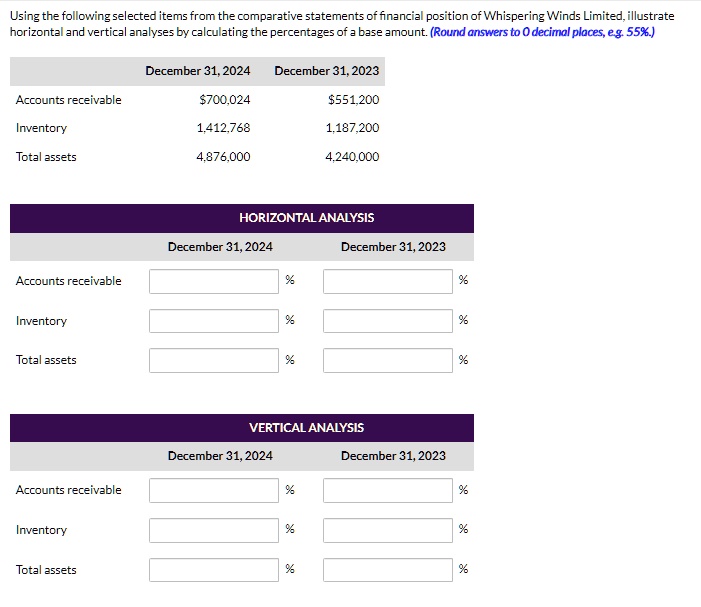Click the $551,200 accounts receivable value
Screen dimensions: 701x607
tap(353, 100)
